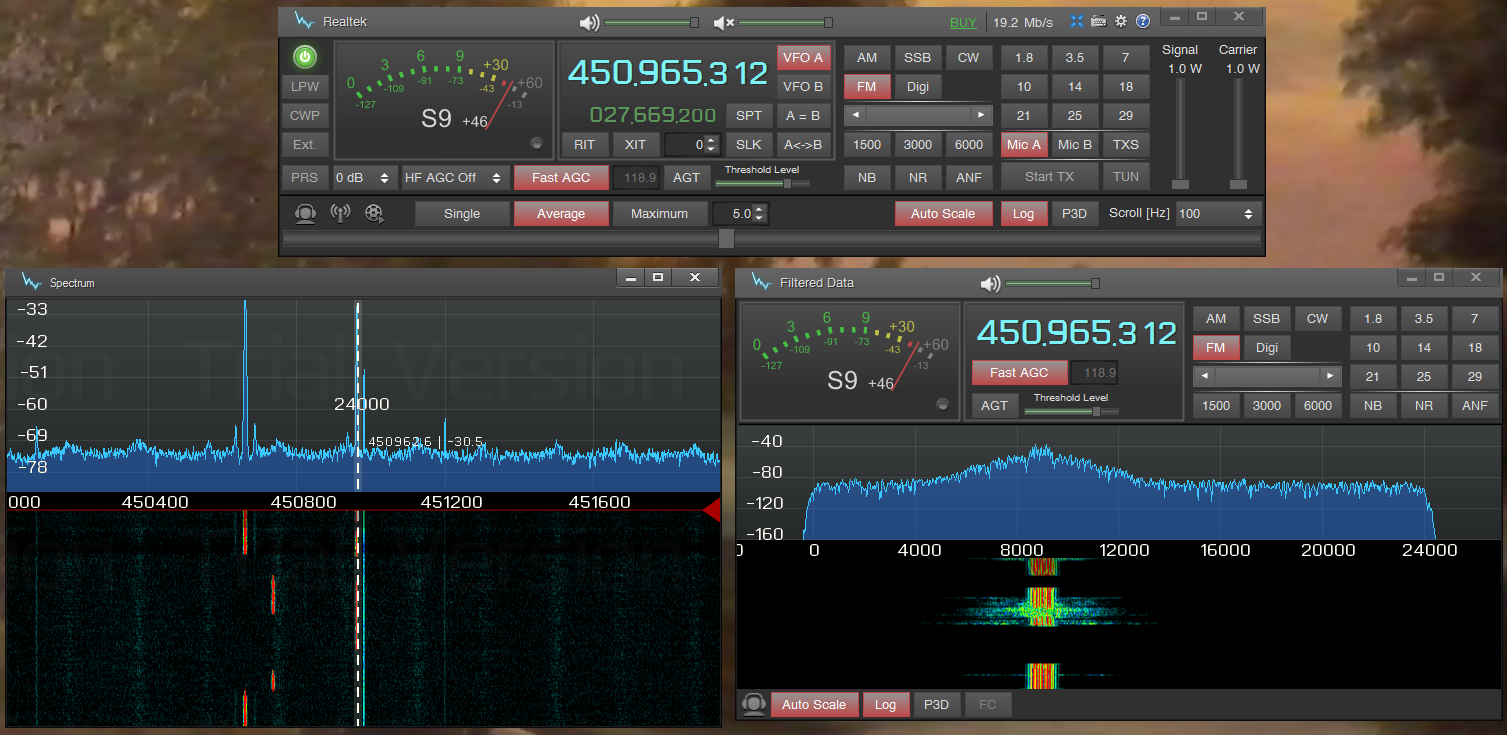Click the muted speaker icon in the title bar
This screenshot has width=1507, height=735.
pyautogui.click(x=724, y=22)
